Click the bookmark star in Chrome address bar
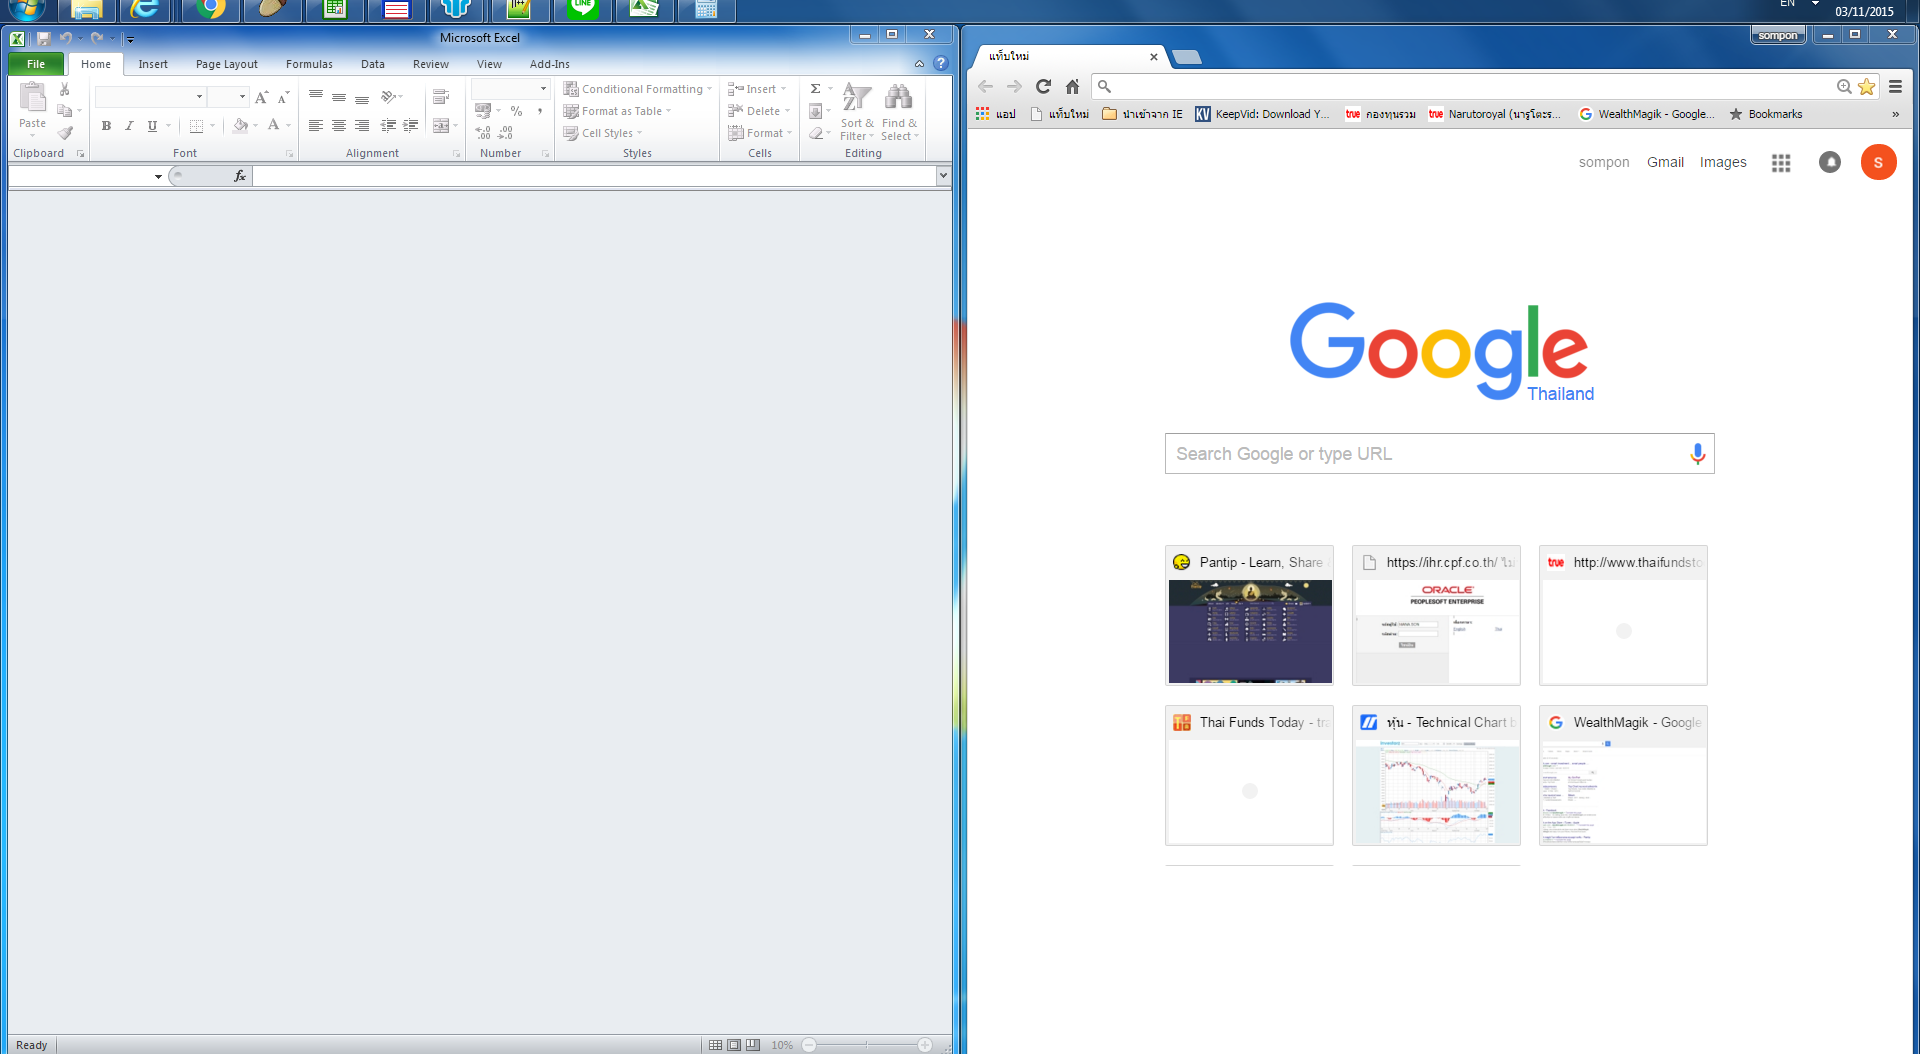This screenshot has height=1054, width=1920. [x=1866, y=86]
